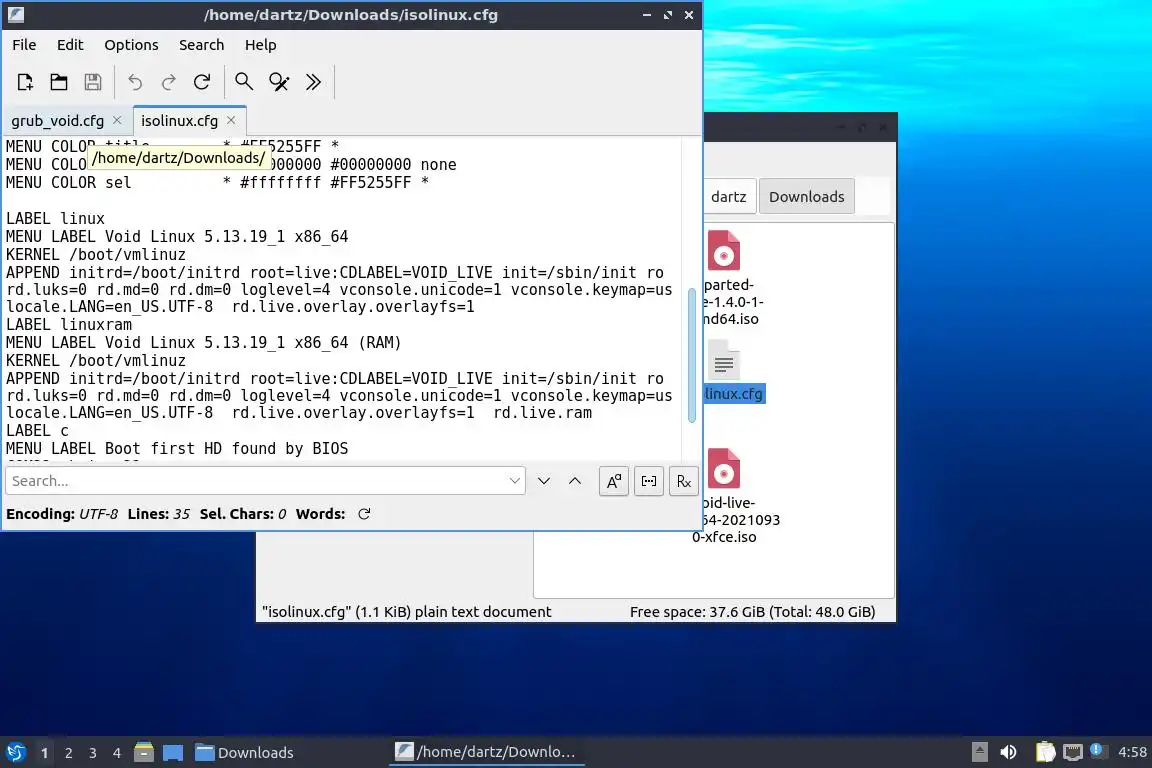Open the network monitor tray icon

pyautogui.click(x=1073, y=752)
